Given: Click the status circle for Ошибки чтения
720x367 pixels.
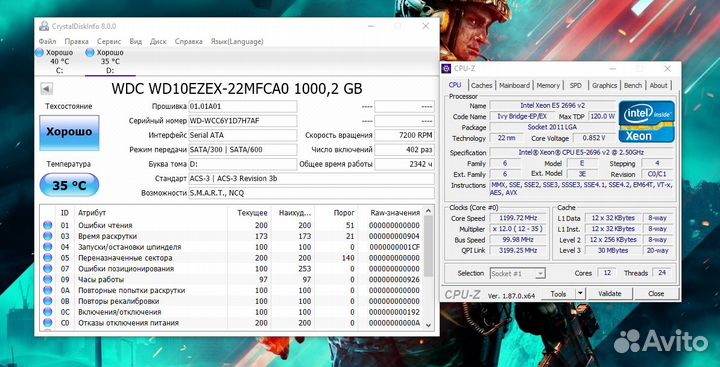Looking at the screenshot, I should pyautogui.click(x=47, y=225).
